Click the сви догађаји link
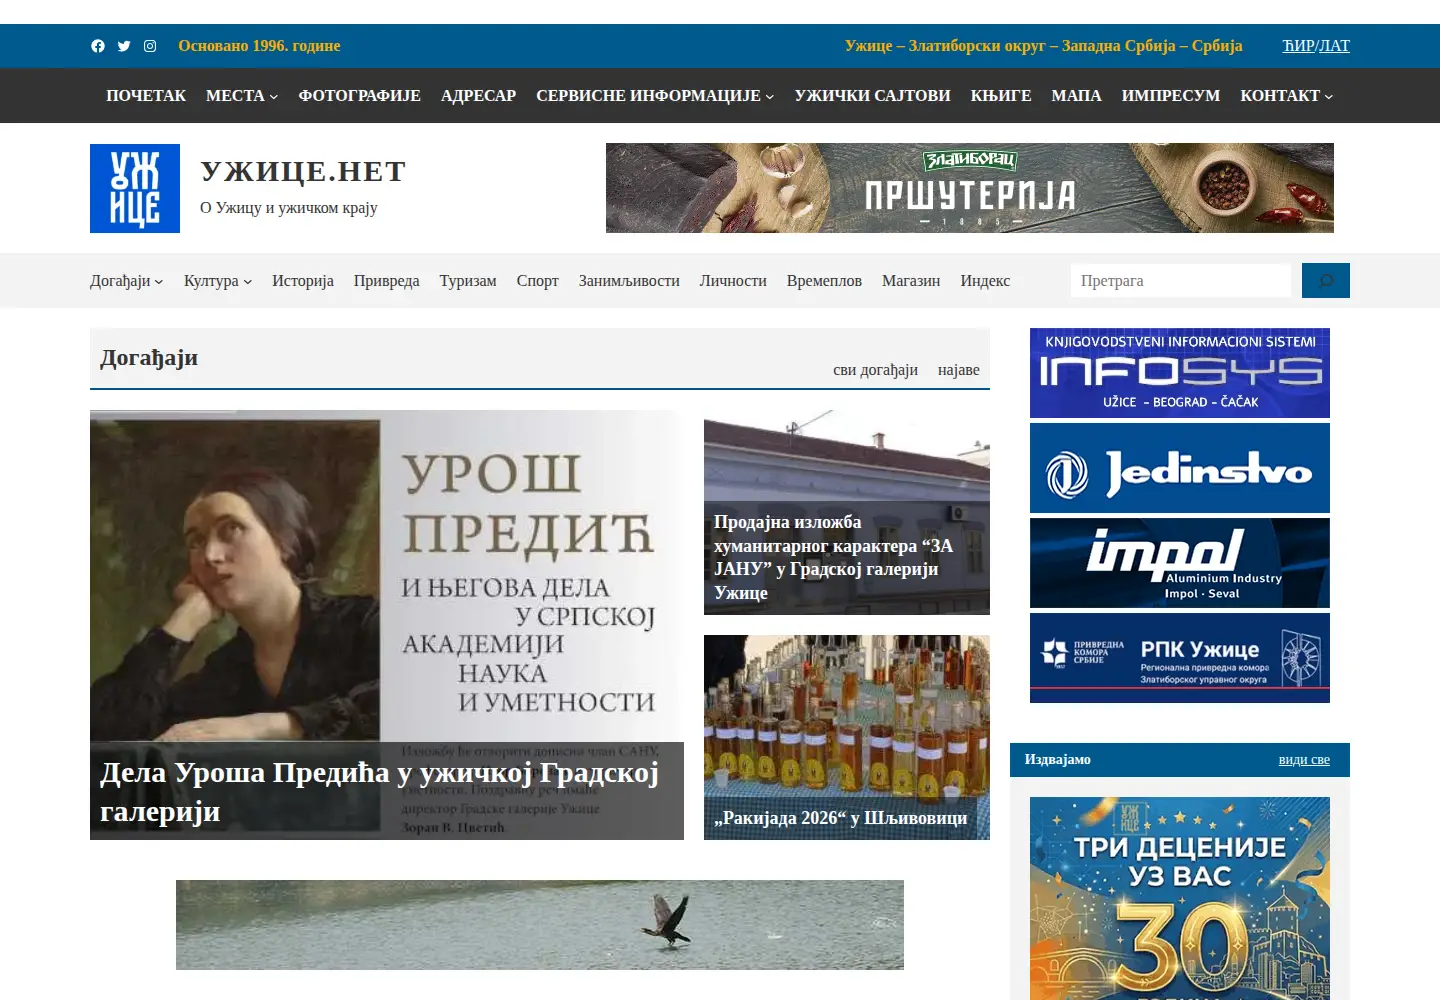This screenshot has width=1440, height=1000. click(875, 370)
